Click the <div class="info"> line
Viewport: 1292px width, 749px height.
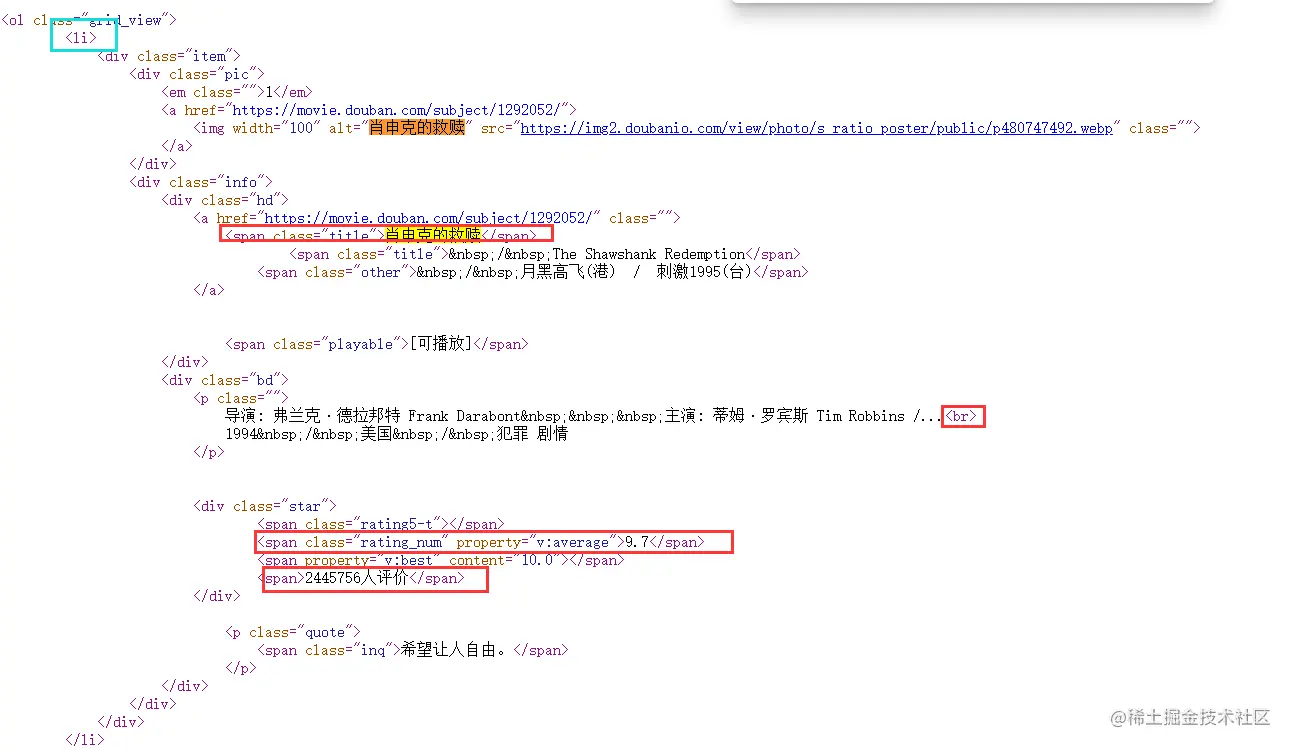pos(200,182)
